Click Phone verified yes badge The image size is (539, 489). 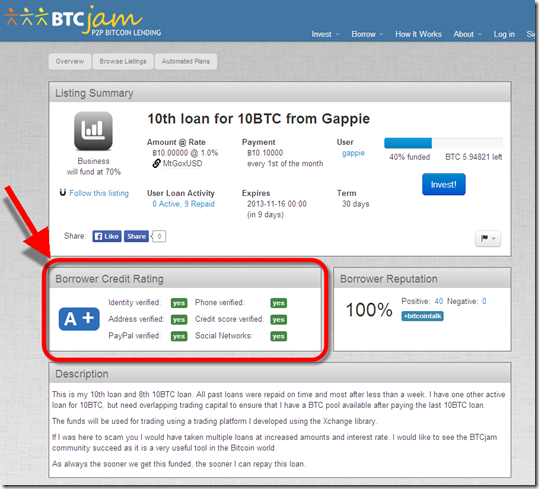pos(278,303)
